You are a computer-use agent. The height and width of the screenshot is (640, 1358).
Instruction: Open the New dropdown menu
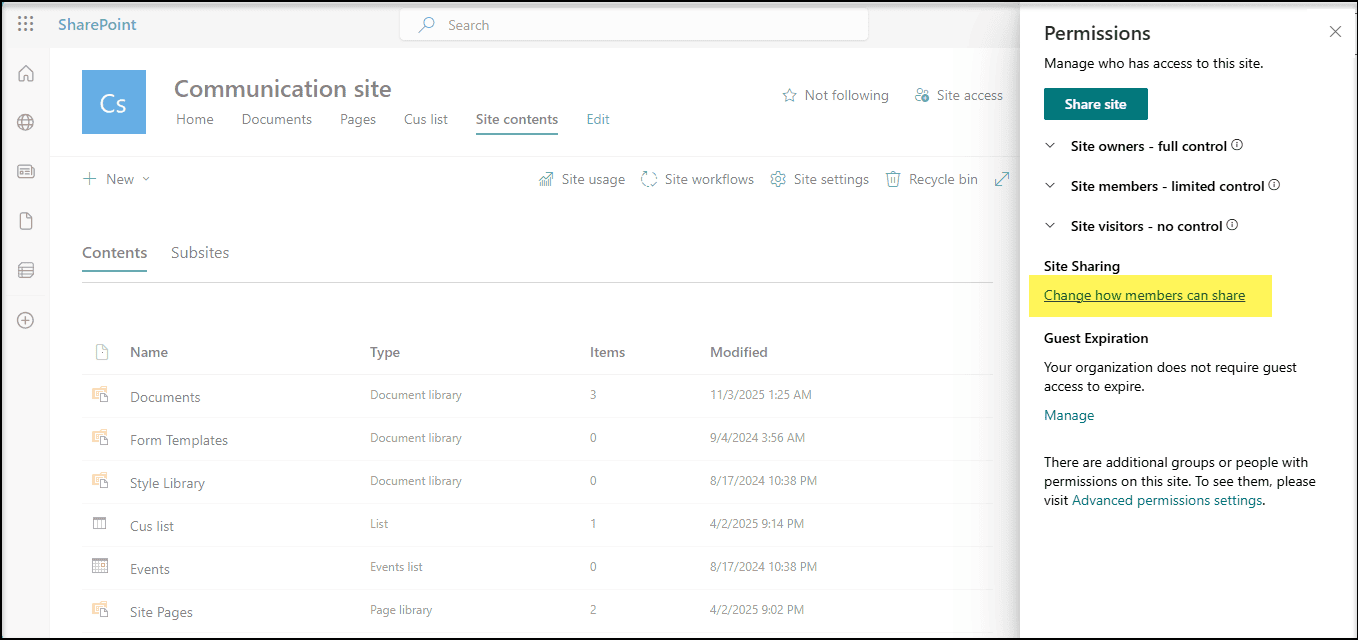click(x=116, y=178)
